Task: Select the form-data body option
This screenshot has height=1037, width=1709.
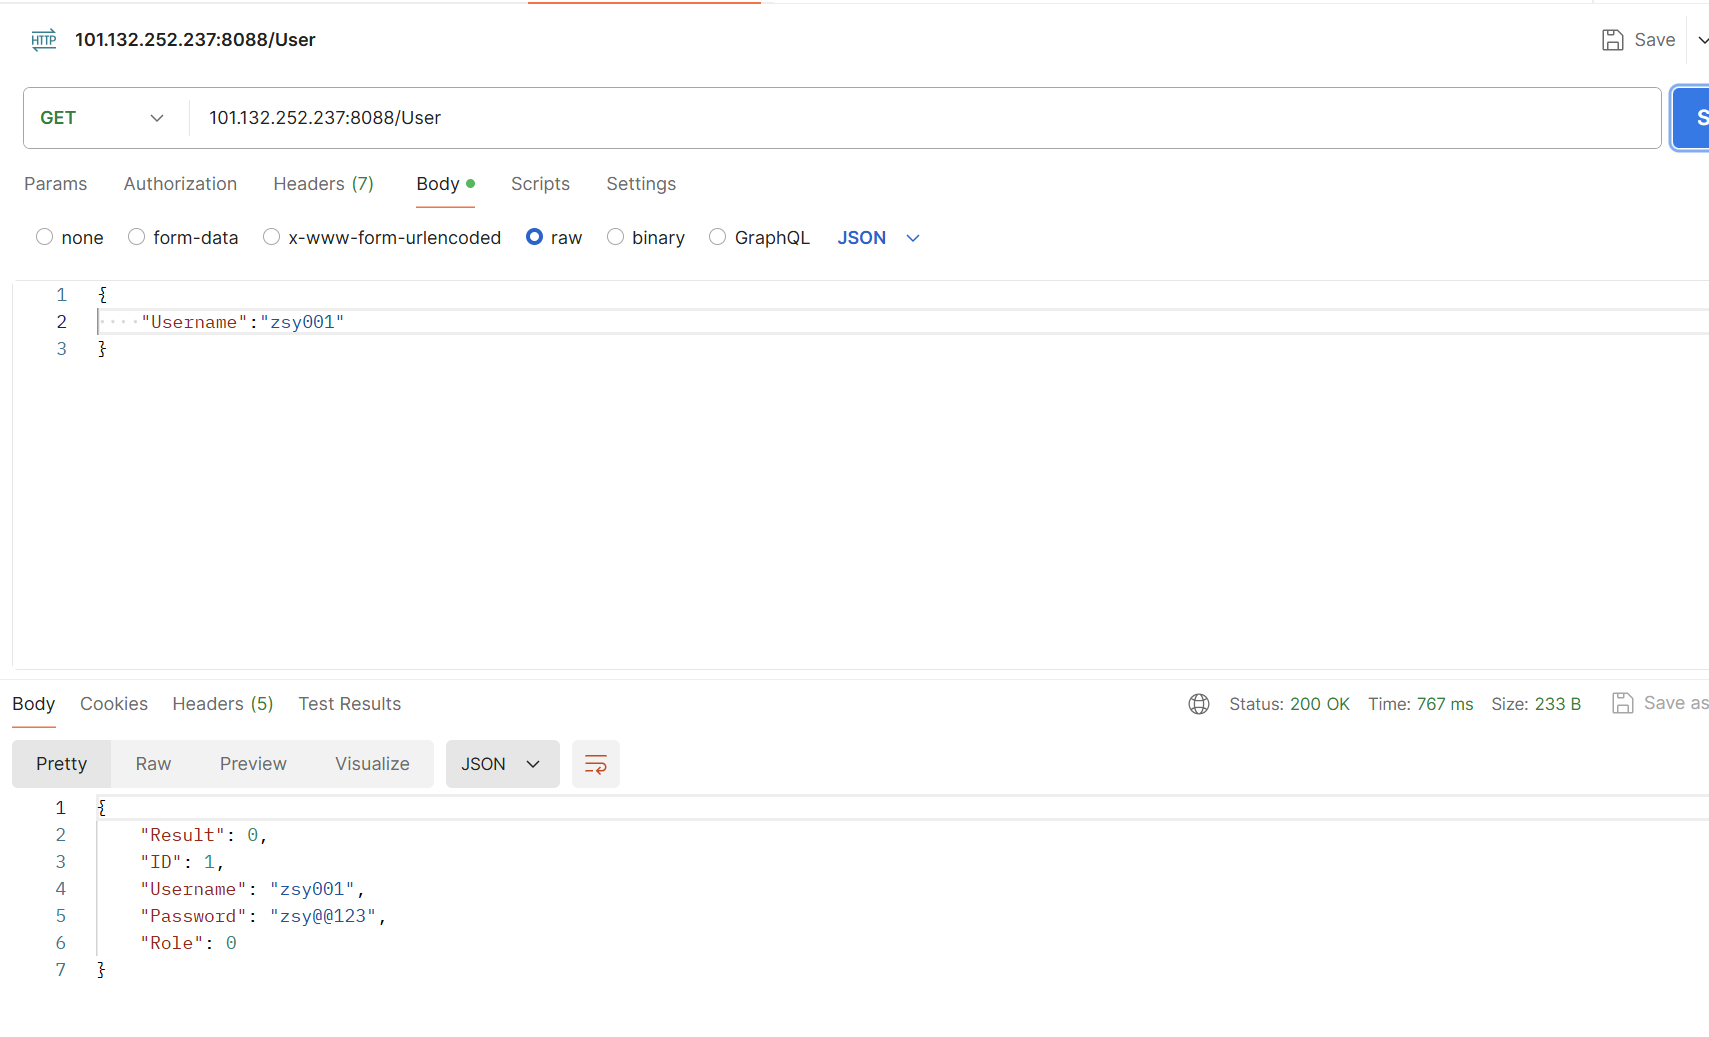Action: click(x=183, y=238)
